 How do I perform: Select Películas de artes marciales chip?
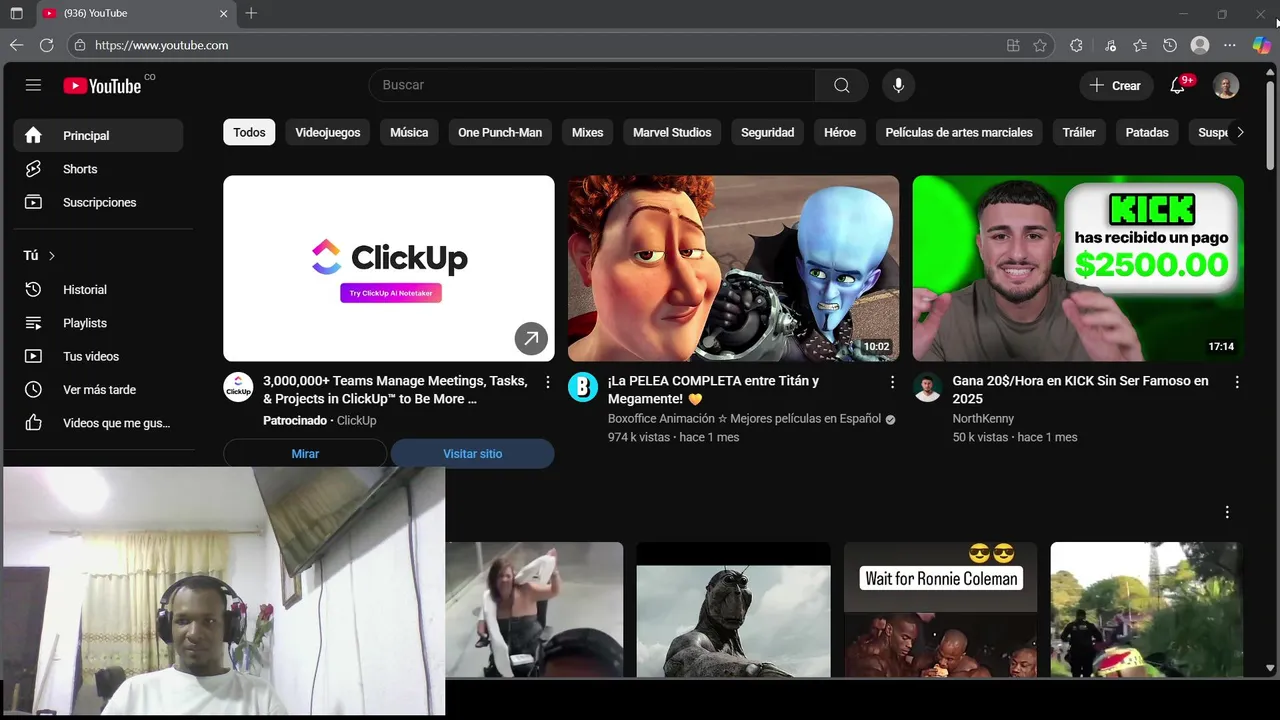[x=959, y=132]
